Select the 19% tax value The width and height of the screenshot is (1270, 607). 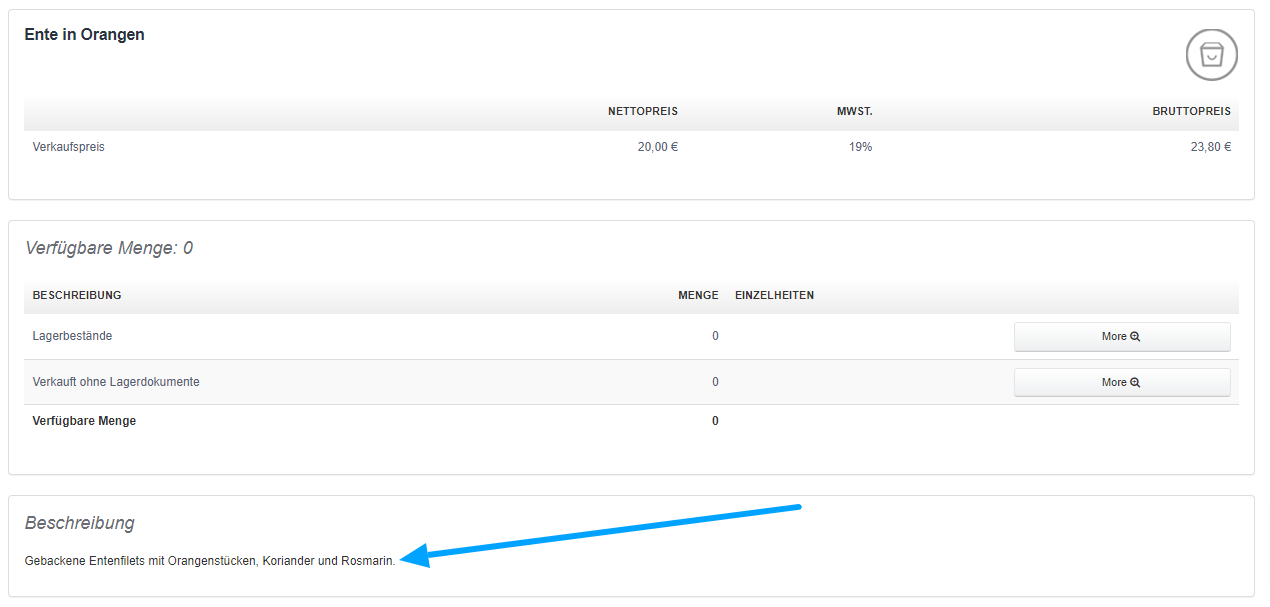point(861,147)
